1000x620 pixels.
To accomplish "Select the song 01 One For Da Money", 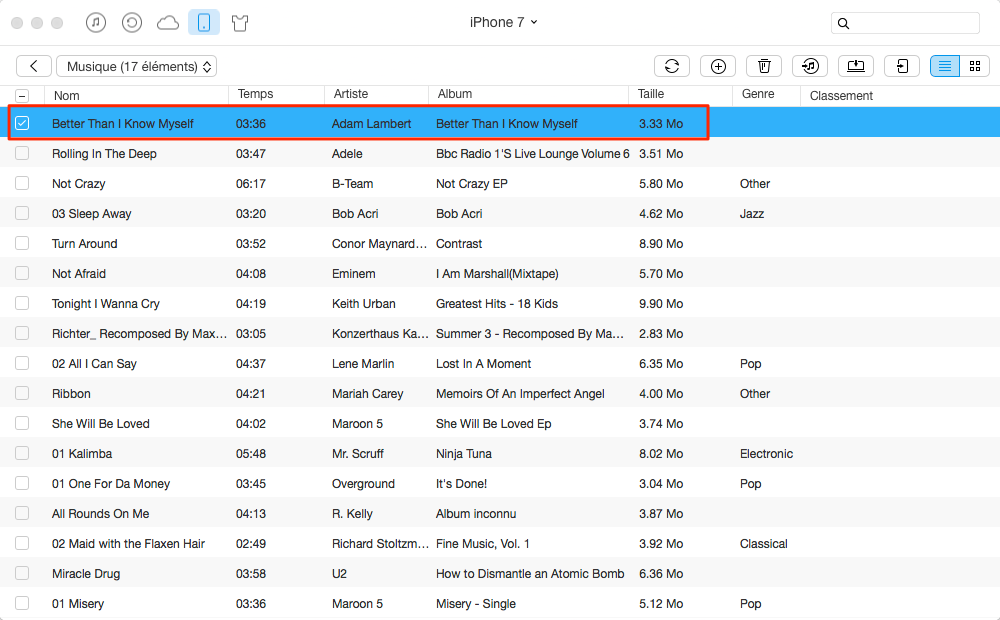I will click(x=111, y=483).
